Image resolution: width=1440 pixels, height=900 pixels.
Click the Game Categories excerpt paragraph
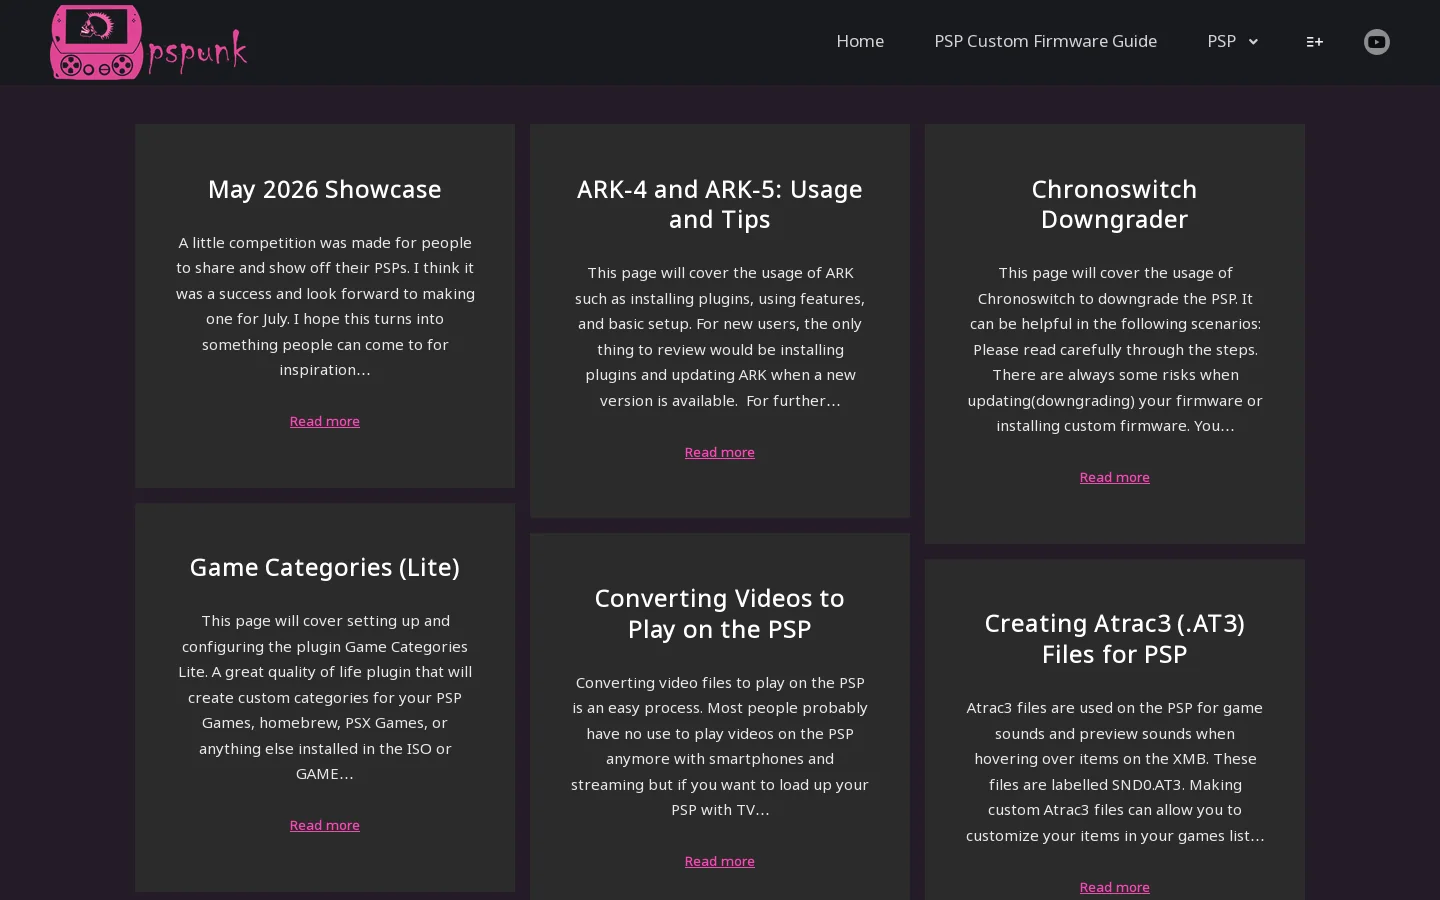(x=325, y=697)
